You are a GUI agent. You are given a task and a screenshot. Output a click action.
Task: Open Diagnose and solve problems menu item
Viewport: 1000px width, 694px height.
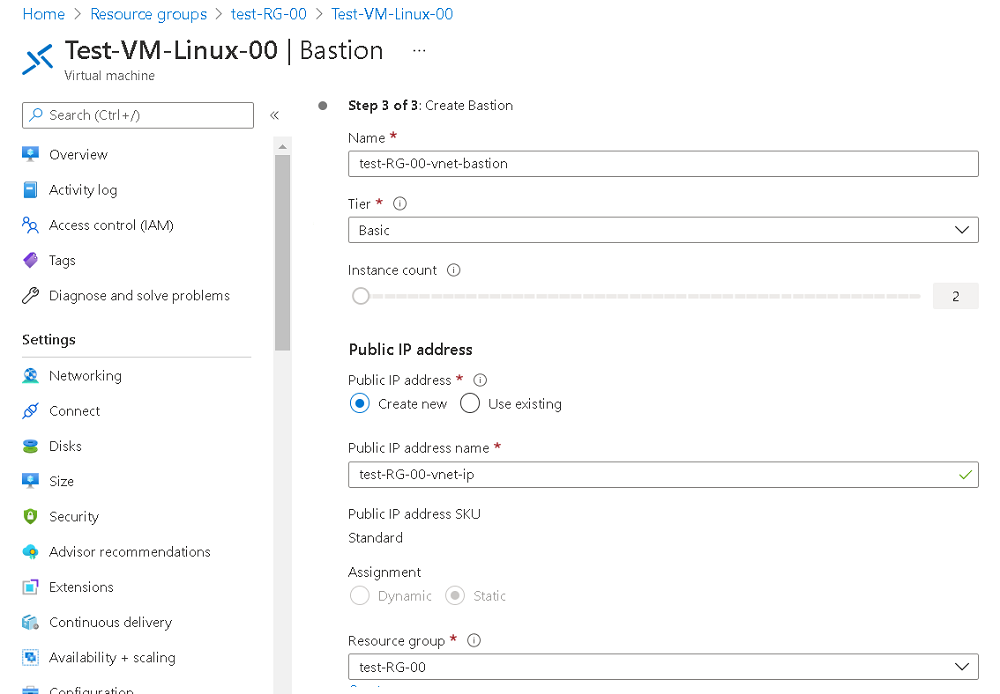pyautogui.click(x=139, y=295)
